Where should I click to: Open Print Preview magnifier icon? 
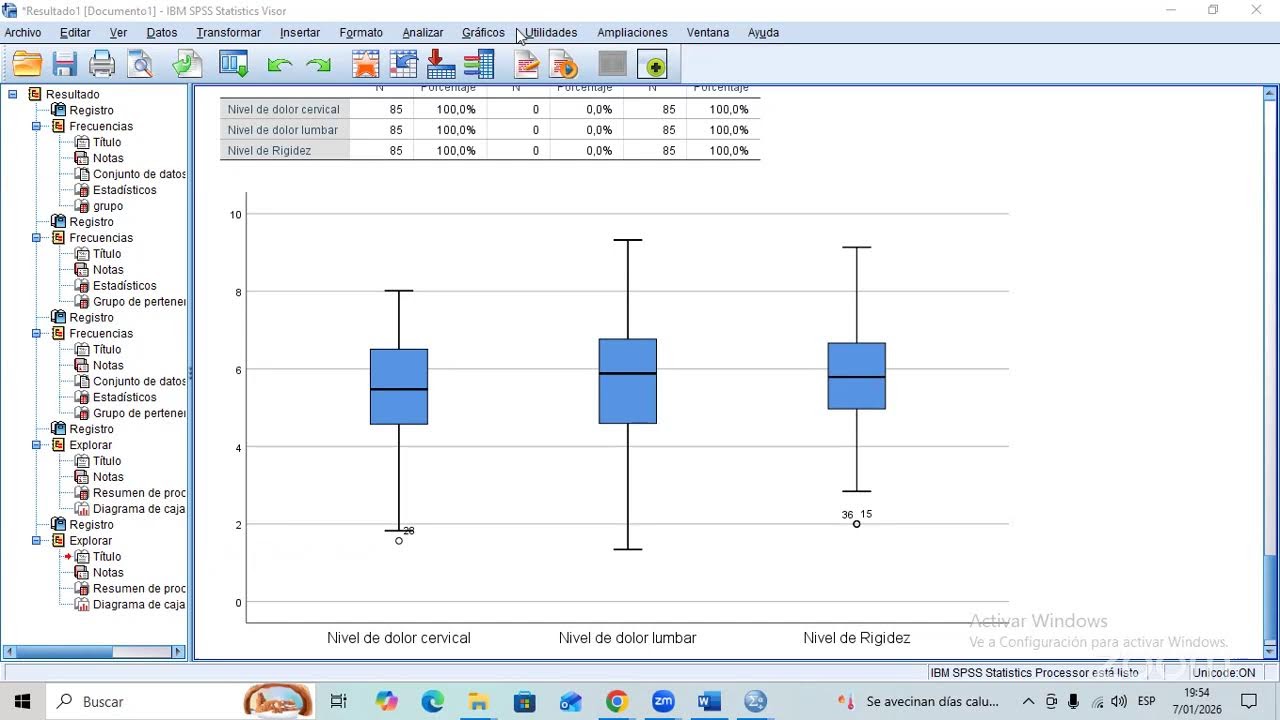click(141, 65)
